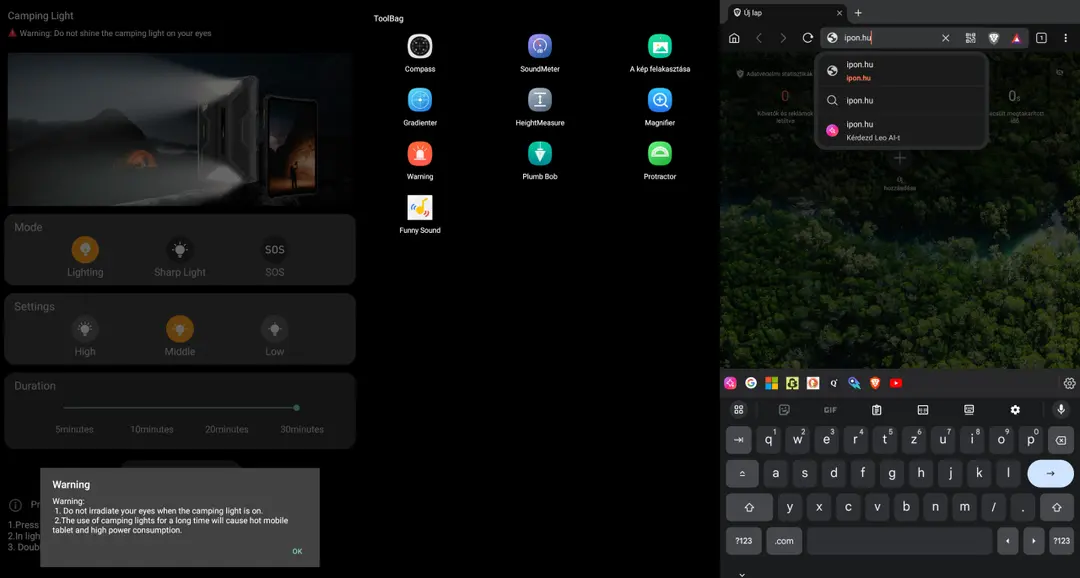Screen dimensions: 1080x578
Task: Launch the Magnifier tool
Action: coord(660,101)
